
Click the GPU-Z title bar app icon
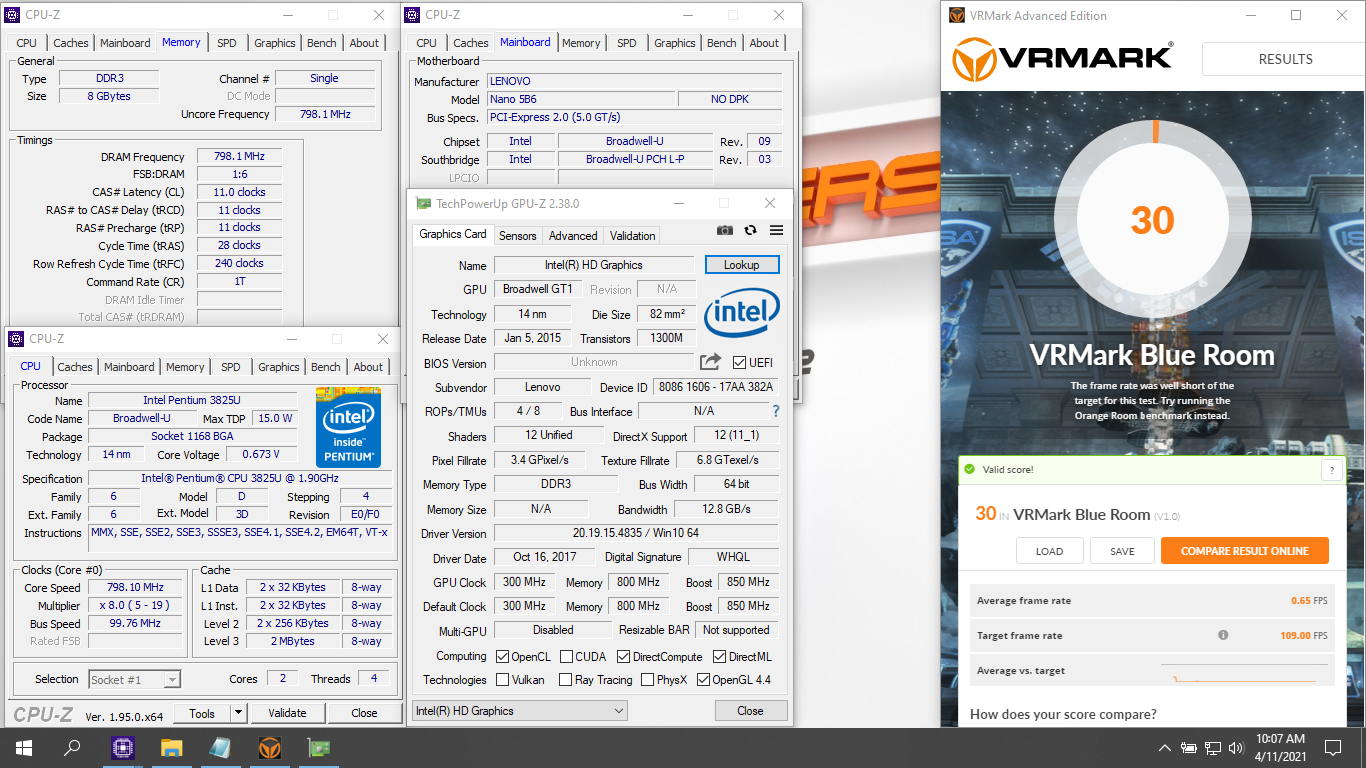tap(424, 203)
